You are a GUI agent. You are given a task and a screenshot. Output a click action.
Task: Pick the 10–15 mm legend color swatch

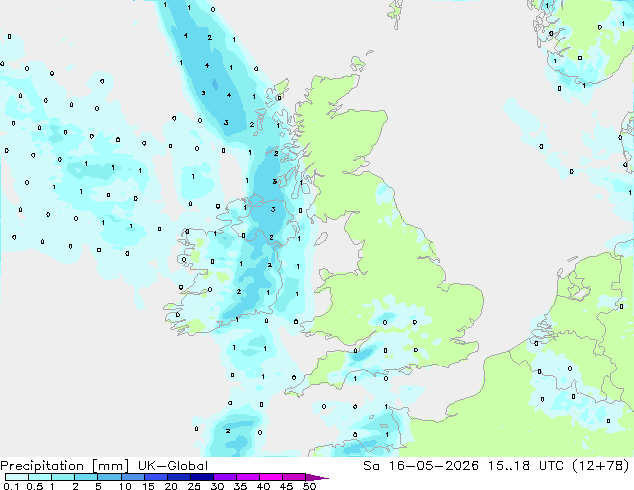pyautogui.click(x=133, y=477)
